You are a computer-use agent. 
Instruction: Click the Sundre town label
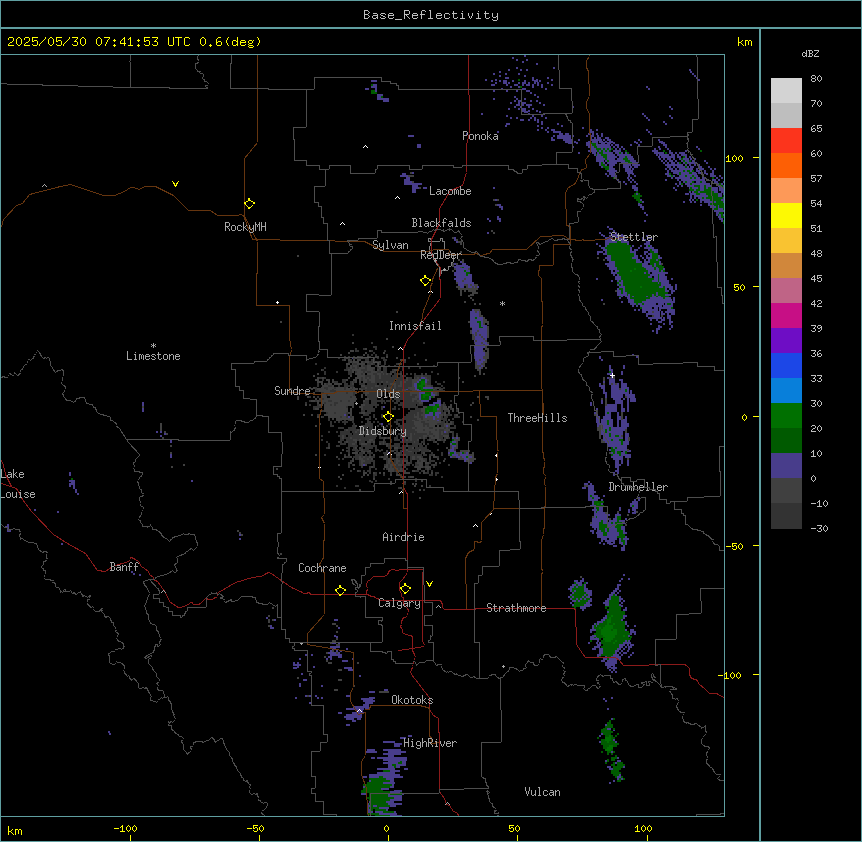pyautogui.click(x=292, y=391)
